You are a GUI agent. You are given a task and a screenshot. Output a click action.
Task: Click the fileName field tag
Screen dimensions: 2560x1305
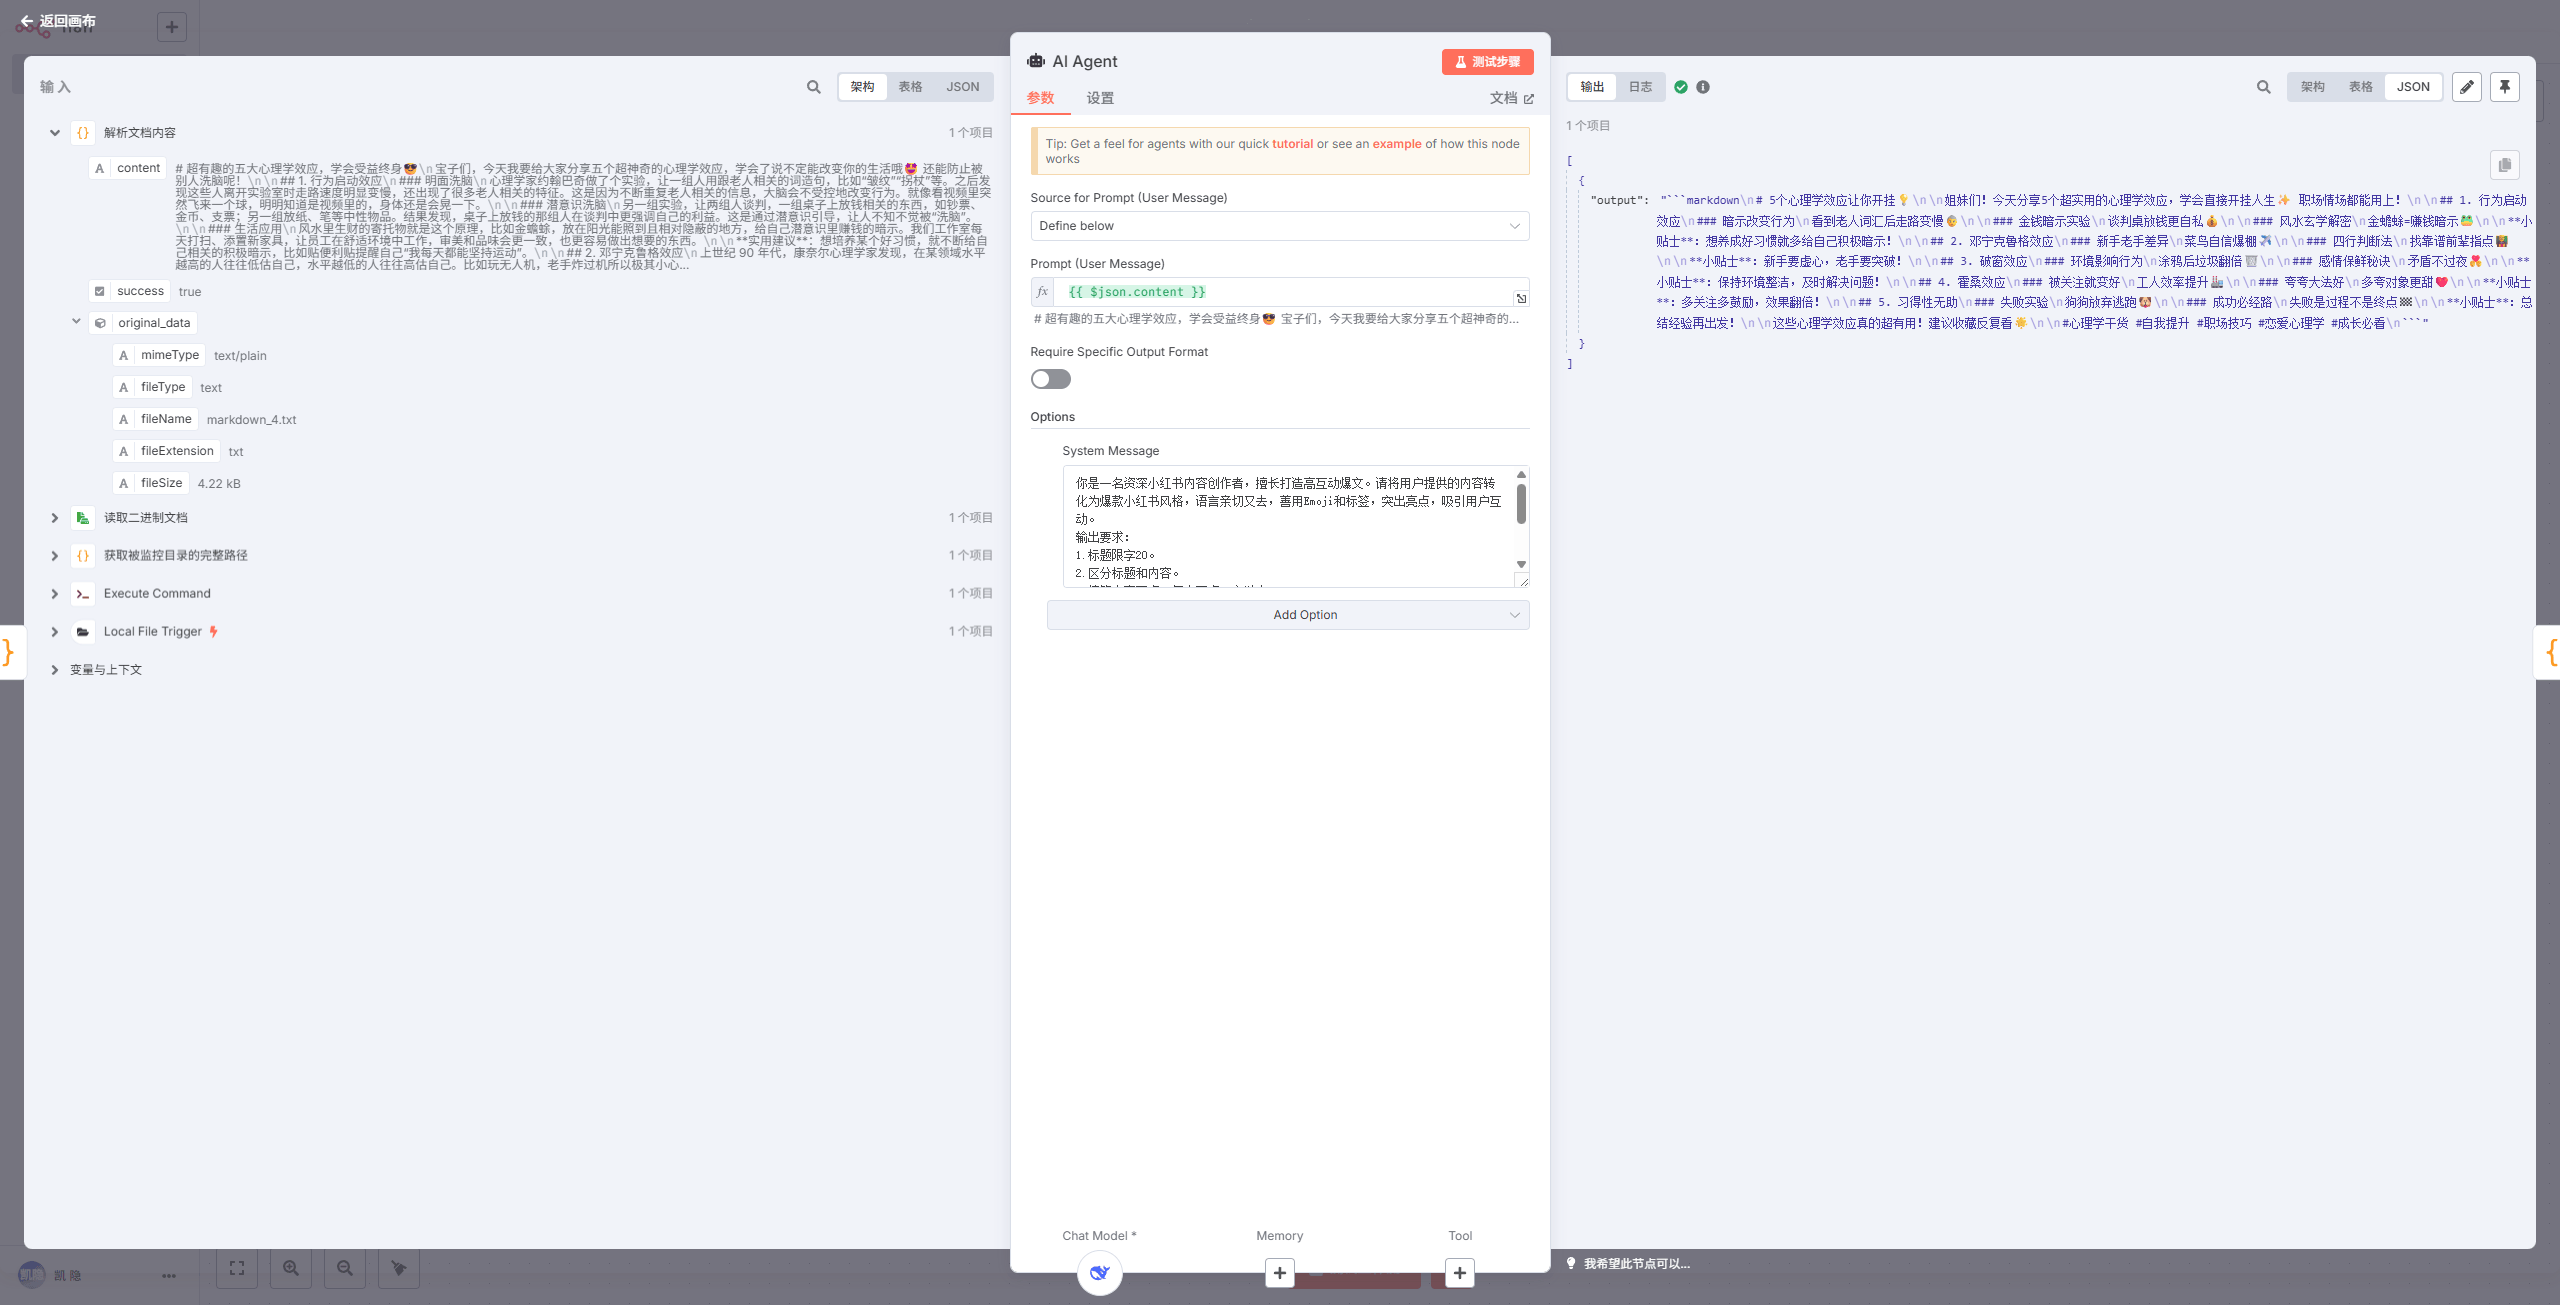(155, 419)
